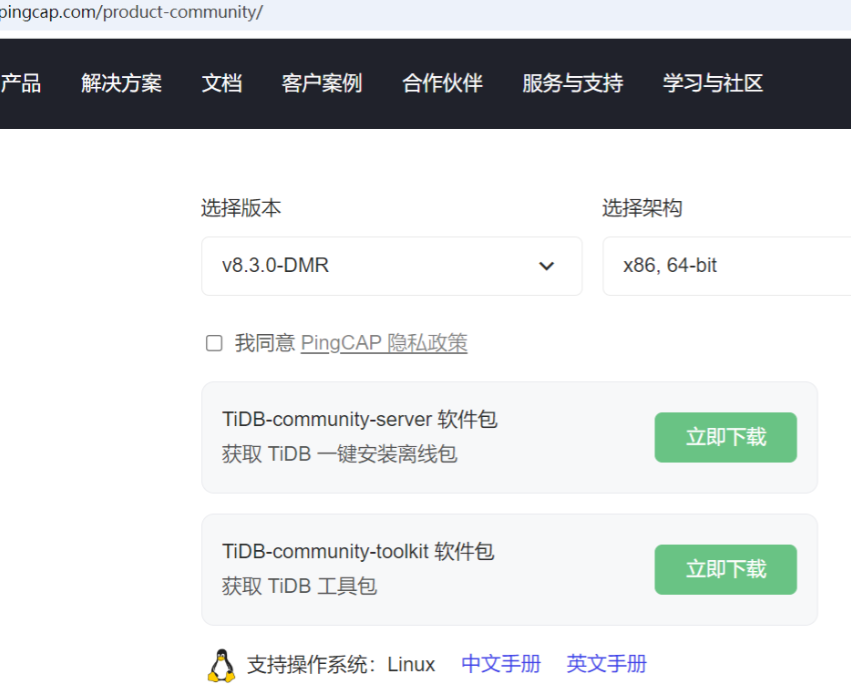Open the 英文手册 link

606,664
